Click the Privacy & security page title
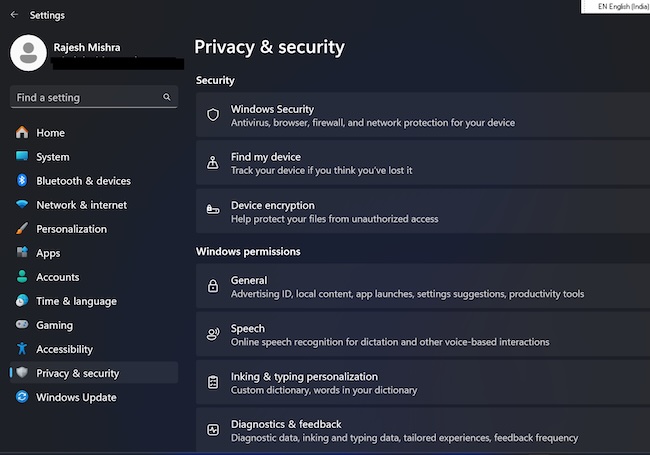 pyautogui.click(x=269, y=47)
